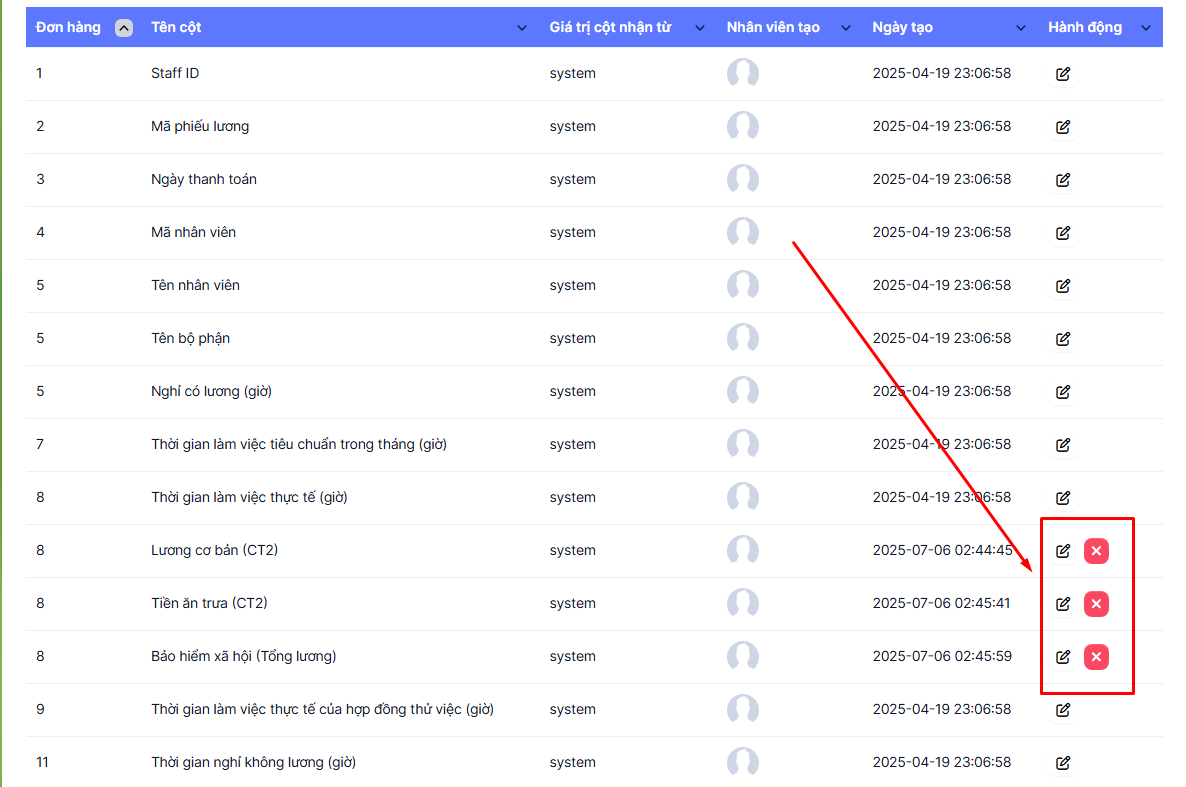Delete Bảo hiểm xã hội (Tổng lương) row
Image resolution: width=1186 pixels, height=787 pixels.
pyautogui.click(x=1096, y=657)
